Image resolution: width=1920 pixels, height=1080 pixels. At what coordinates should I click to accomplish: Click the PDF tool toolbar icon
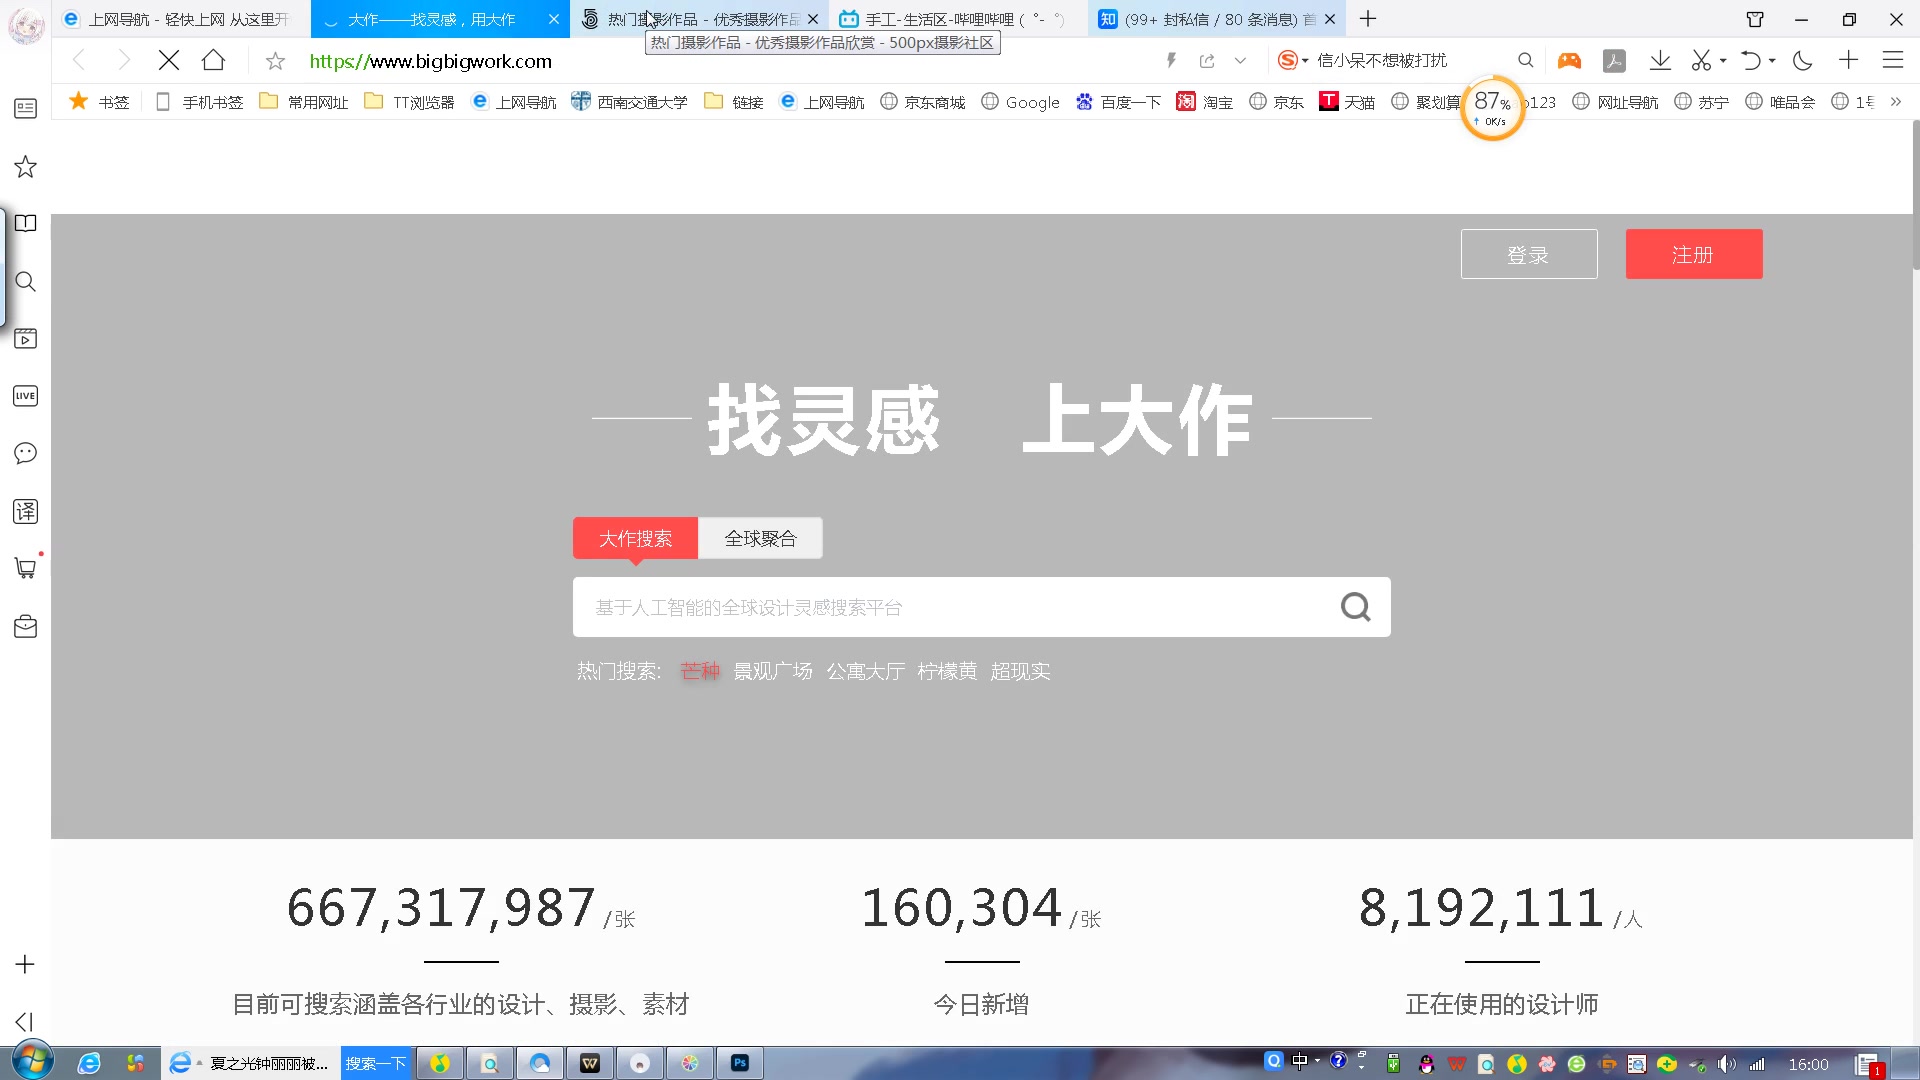[x=1614, y=60]
